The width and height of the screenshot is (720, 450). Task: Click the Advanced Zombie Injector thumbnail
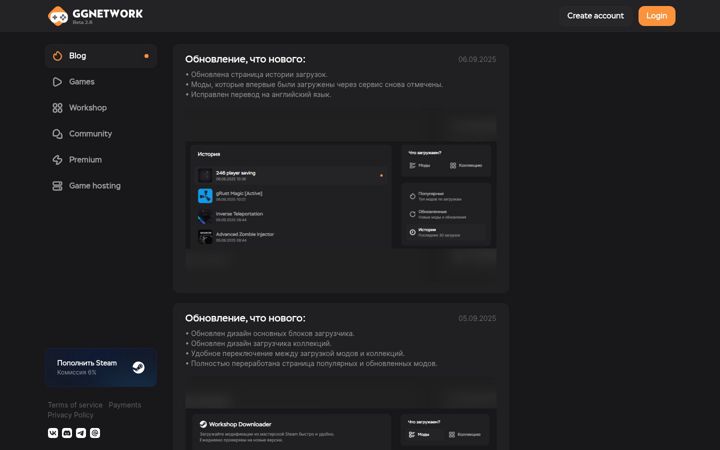pos(205,237)
